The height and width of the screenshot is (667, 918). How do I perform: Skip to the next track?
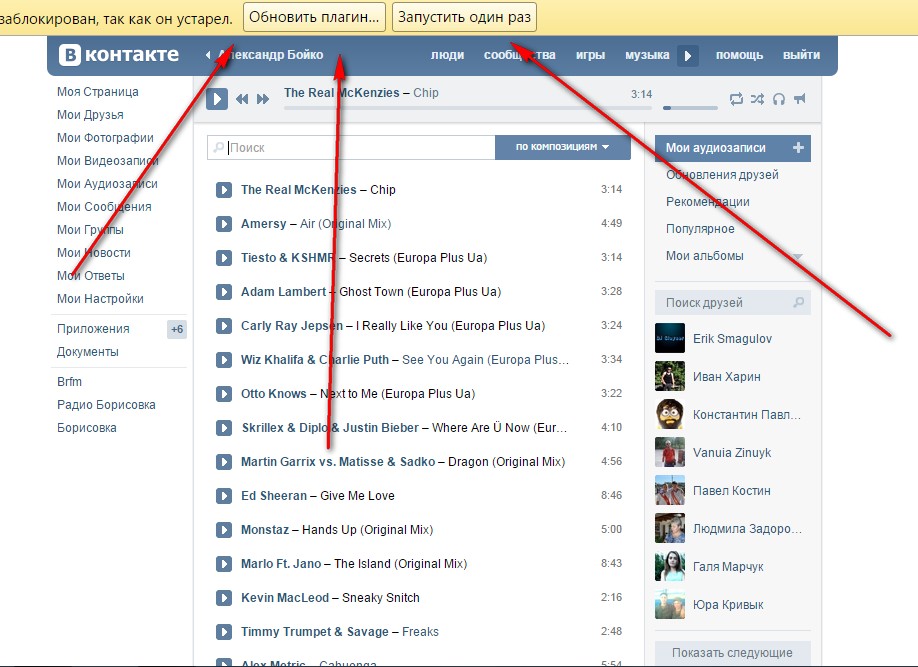pyautogui.click(x=263, y=99)
